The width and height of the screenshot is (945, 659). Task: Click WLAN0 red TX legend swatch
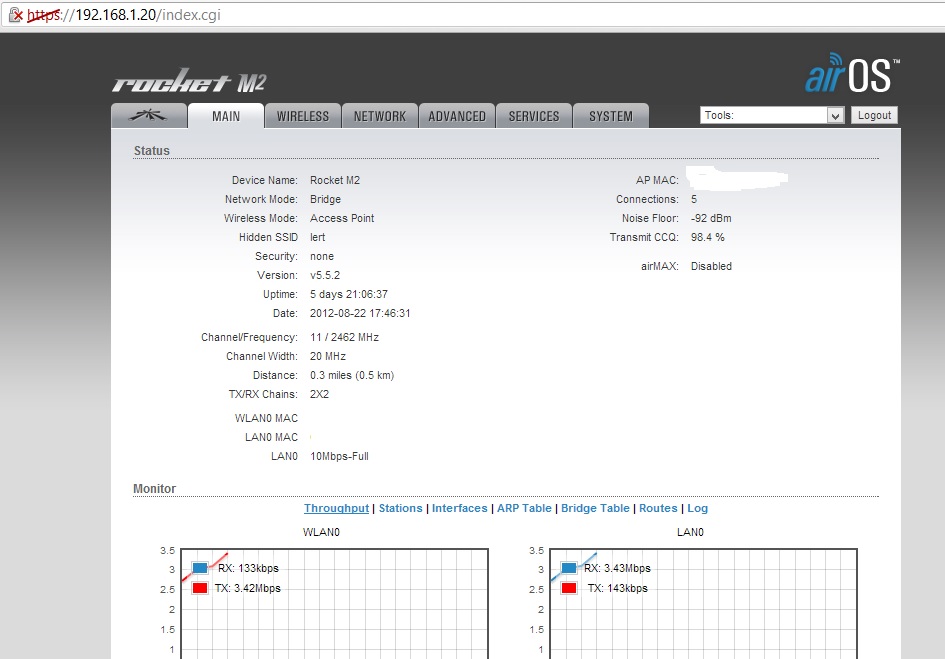pyautogui.click(x=199, y=588)
